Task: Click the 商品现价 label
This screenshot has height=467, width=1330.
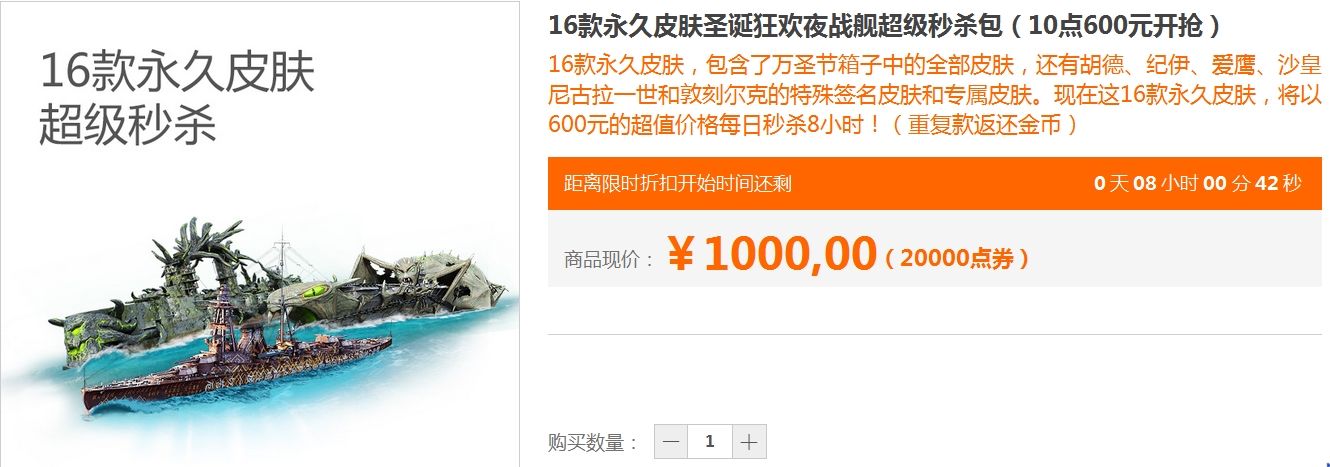Action: coord(610,260)
